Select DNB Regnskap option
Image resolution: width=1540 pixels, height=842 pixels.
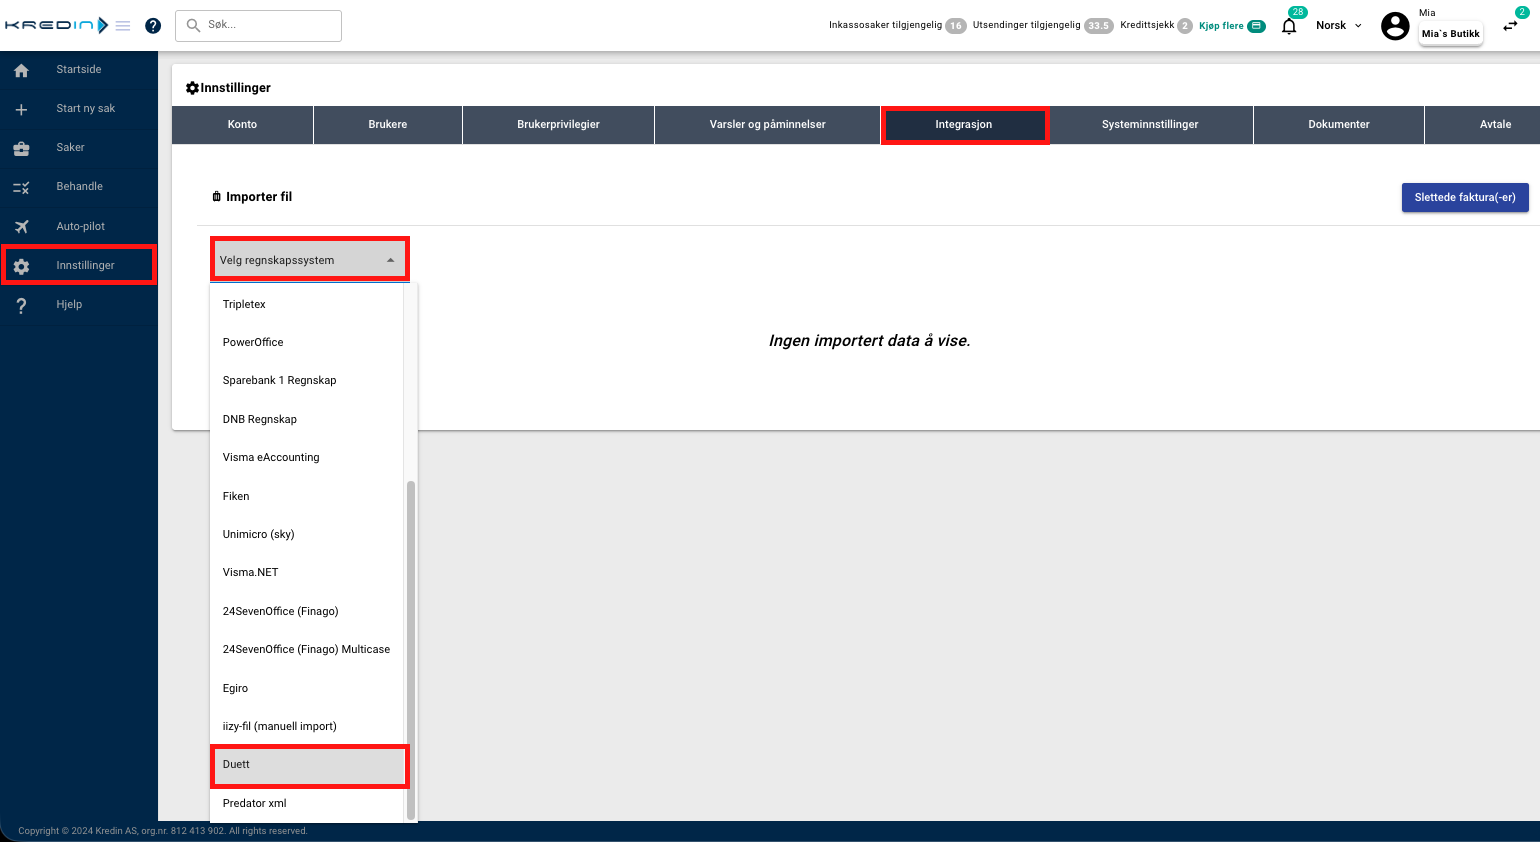point(307,419)
